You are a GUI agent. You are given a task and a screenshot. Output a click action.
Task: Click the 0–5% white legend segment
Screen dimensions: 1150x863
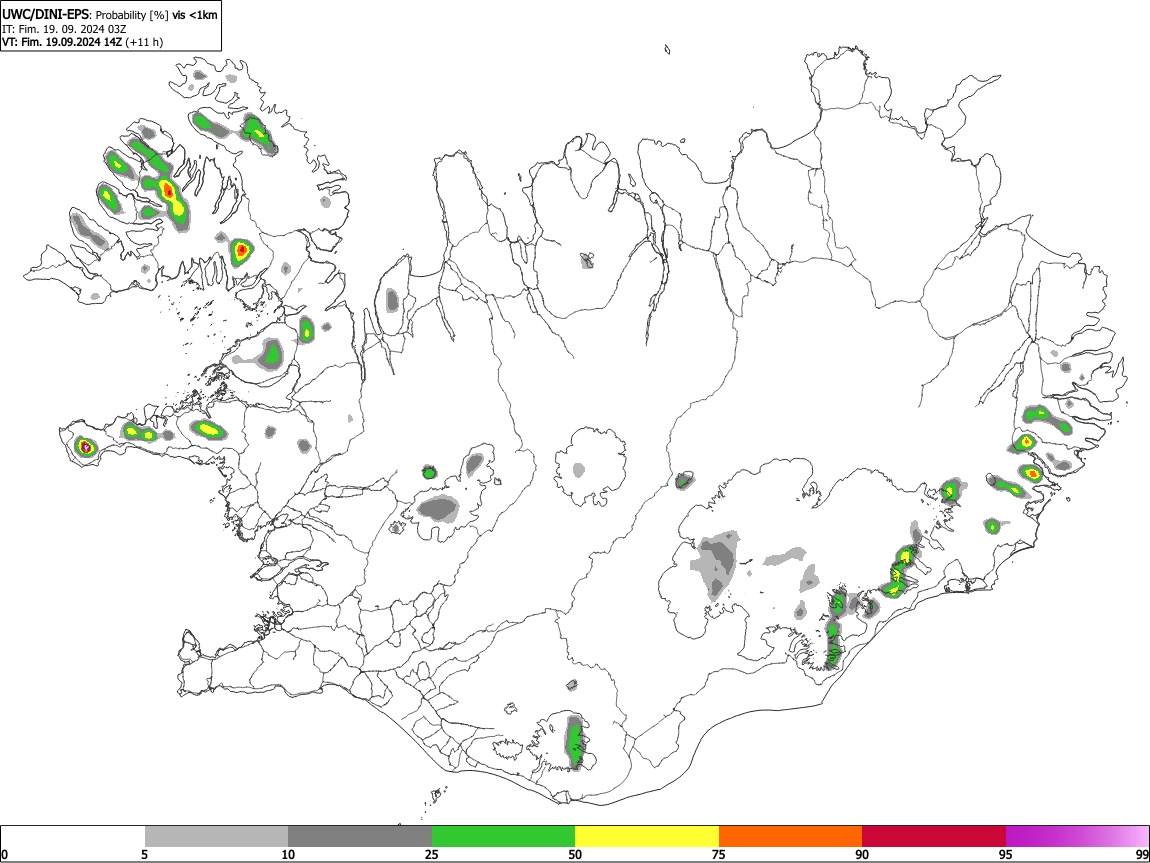pos(73,836)
